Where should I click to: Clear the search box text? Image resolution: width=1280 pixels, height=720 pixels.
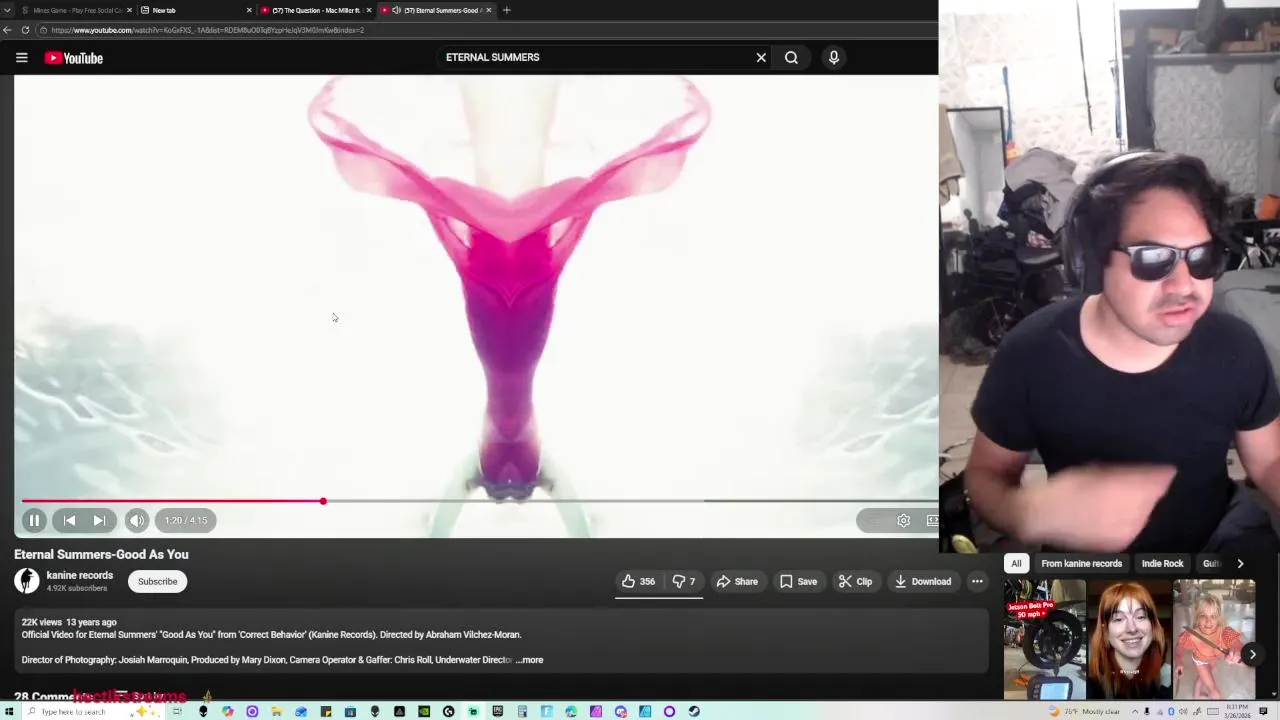(761, 58)
